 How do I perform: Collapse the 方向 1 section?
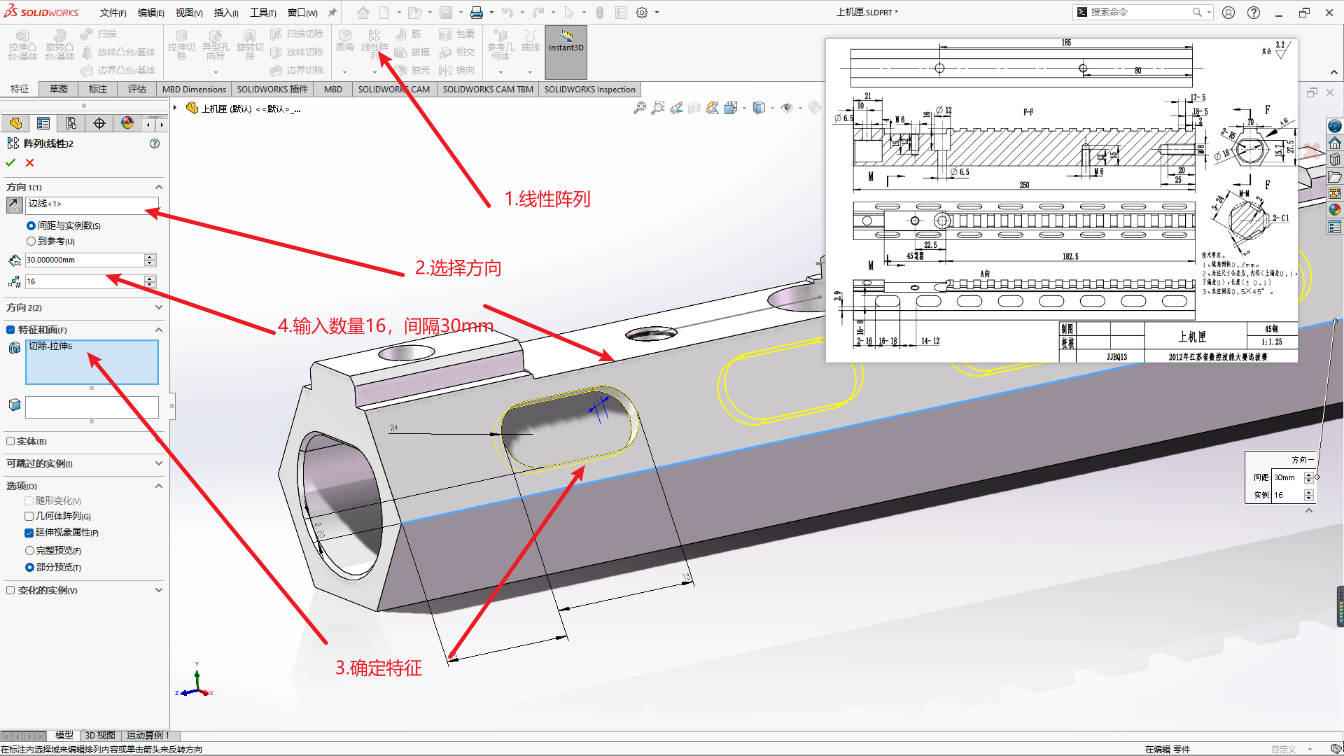[x=158, y=187]
